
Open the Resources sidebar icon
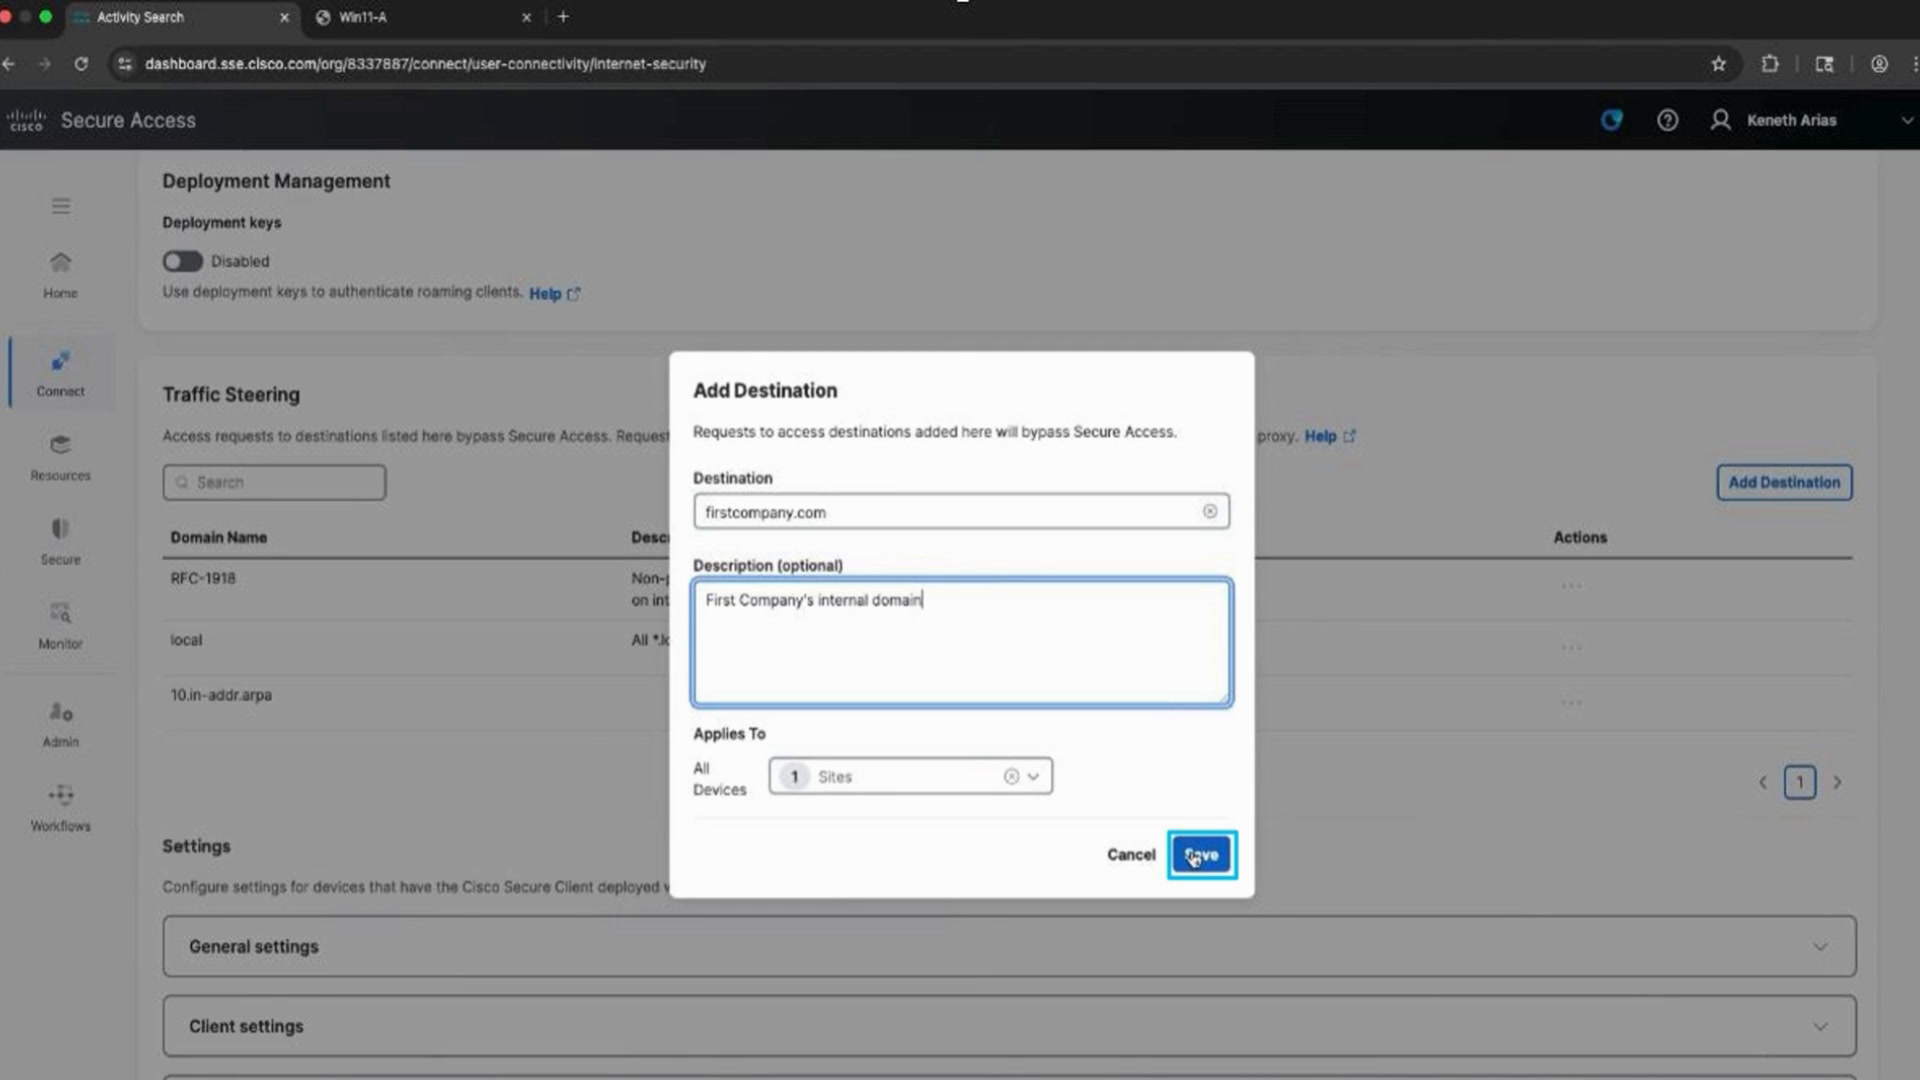pos(60,457)
